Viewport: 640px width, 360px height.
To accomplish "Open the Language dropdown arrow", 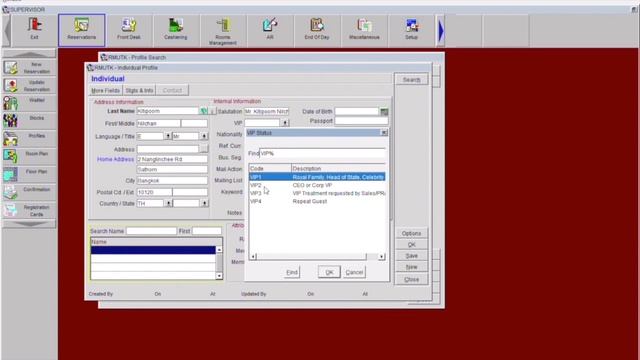I will tap(168, 136).
